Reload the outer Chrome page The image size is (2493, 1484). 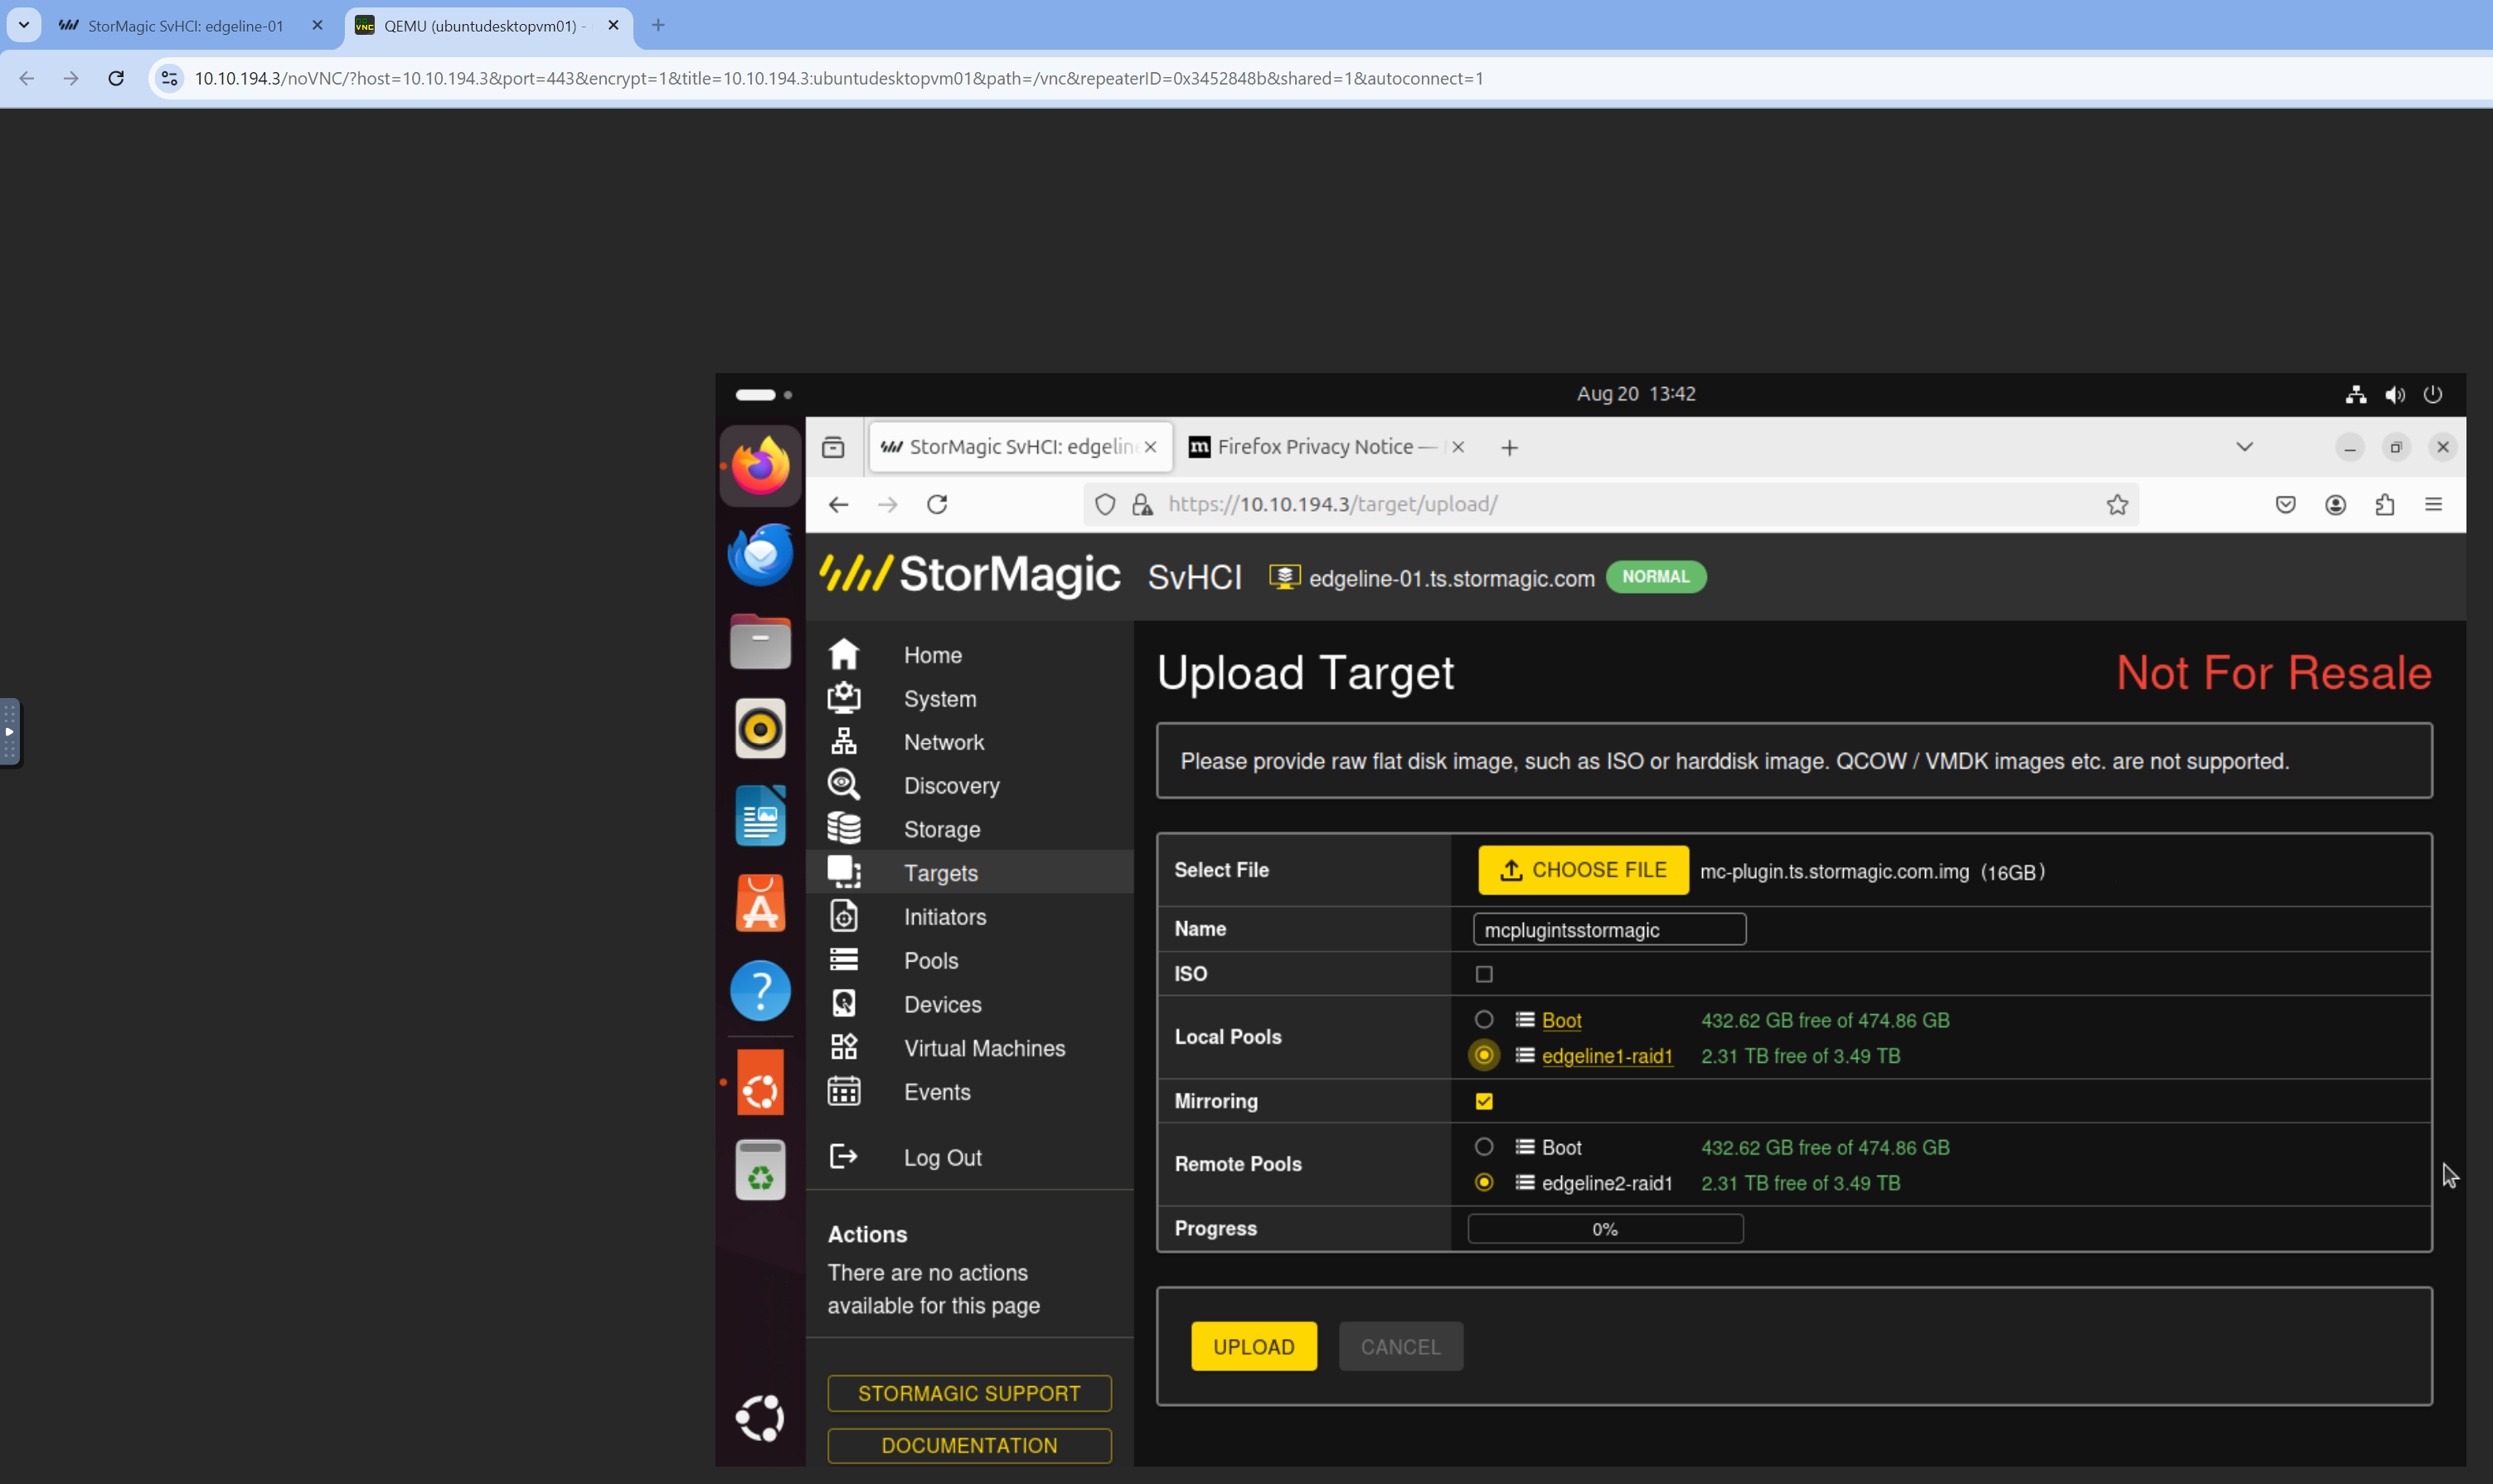[x=116, y=78]
